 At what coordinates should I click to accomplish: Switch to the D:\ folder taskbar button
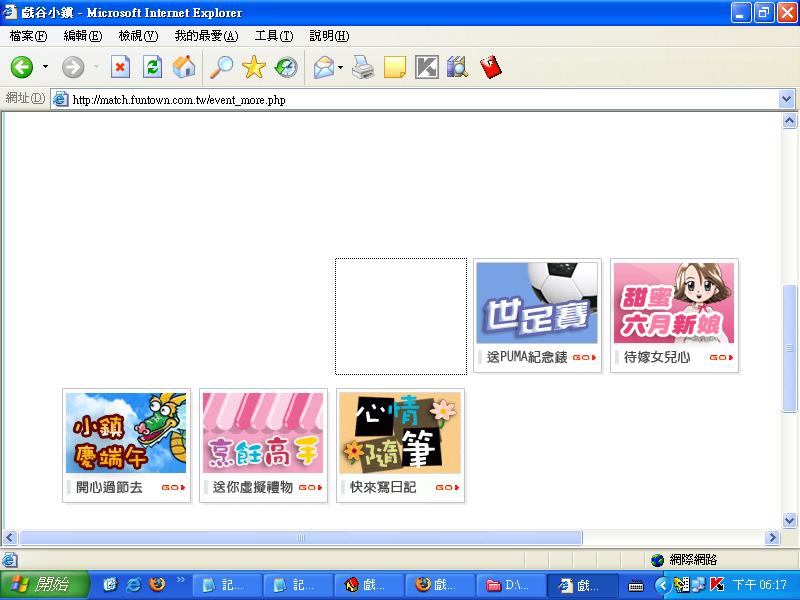511,585
